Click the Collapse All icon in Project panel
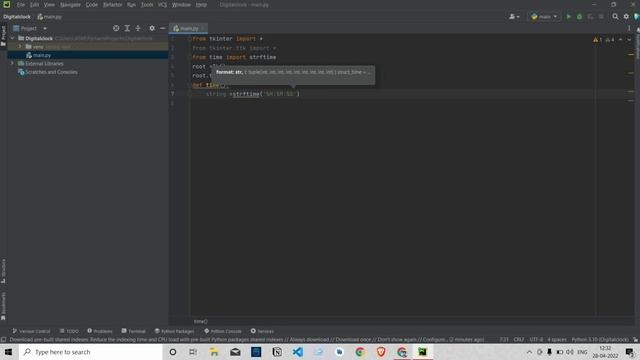 point(138,28)
